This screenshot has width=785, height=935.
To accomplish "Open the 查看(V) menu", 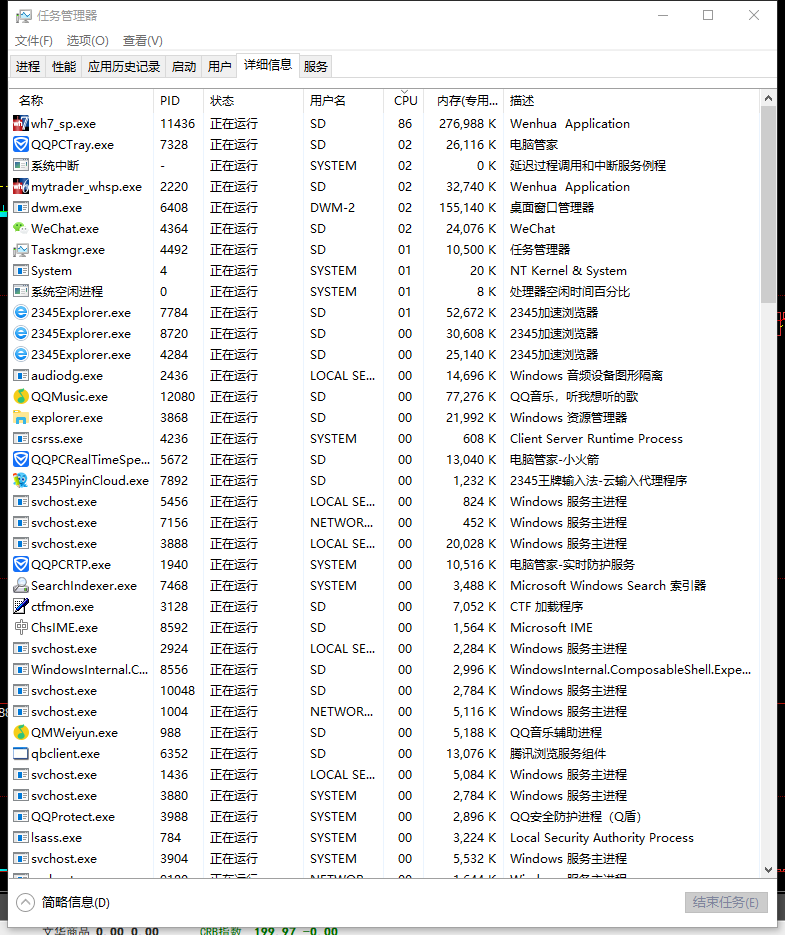I will [x=142, y=40].
